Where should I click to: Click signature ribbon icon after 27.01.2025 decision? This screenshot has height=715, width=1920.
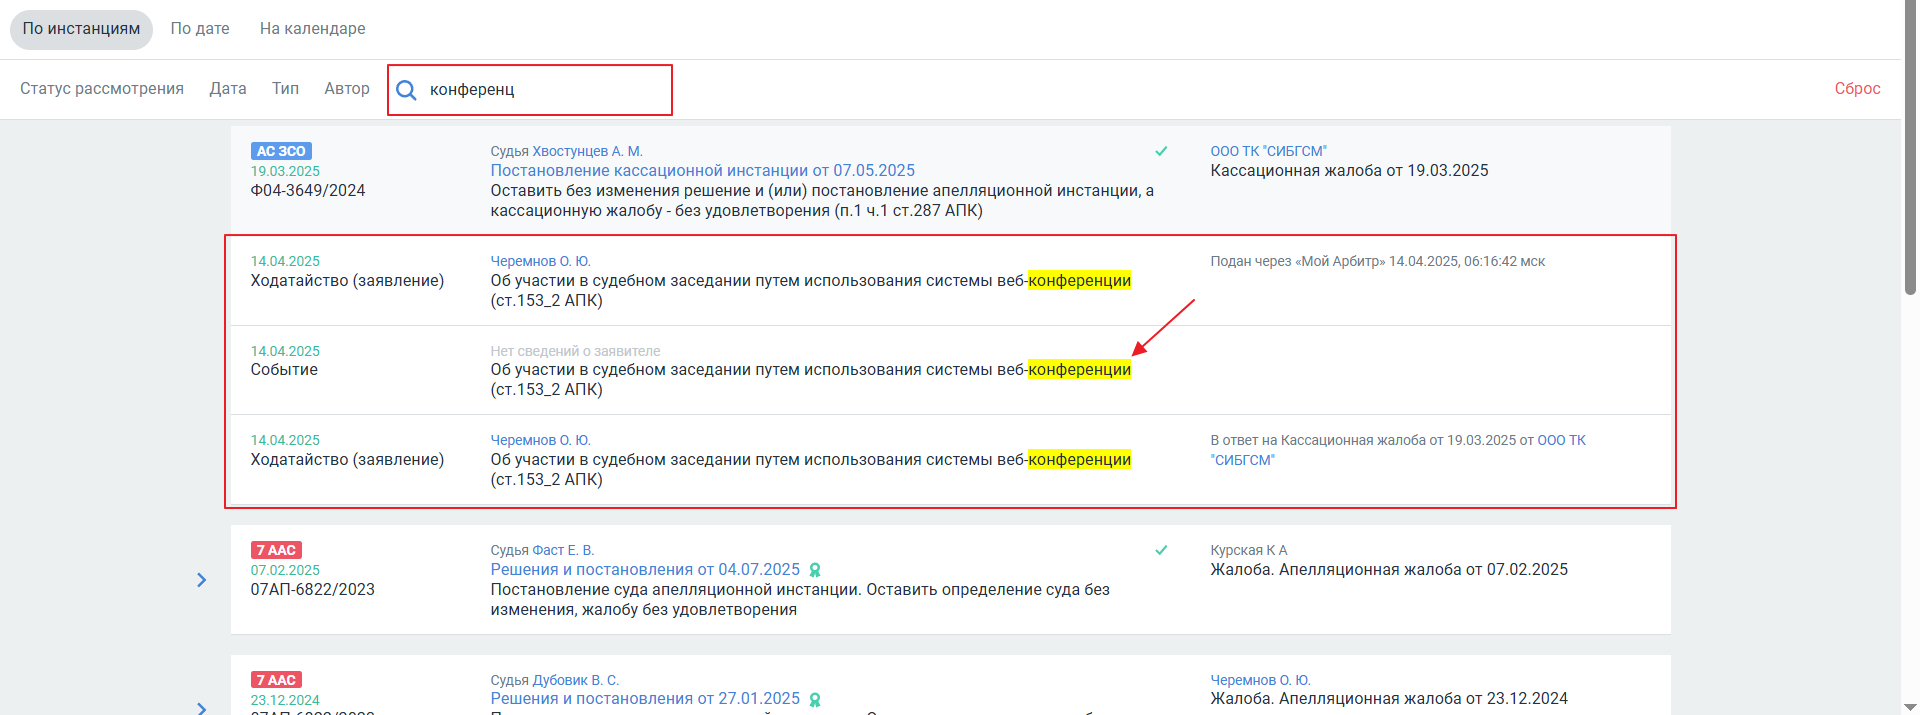[815, 699]
